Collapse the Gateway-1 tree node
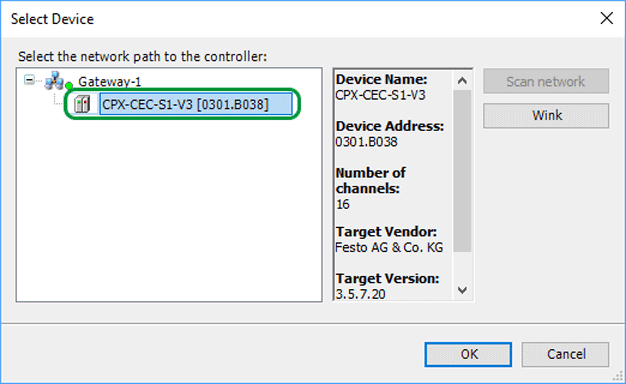The height and width of the screenshot is (384, 626). tap(29, 80)
